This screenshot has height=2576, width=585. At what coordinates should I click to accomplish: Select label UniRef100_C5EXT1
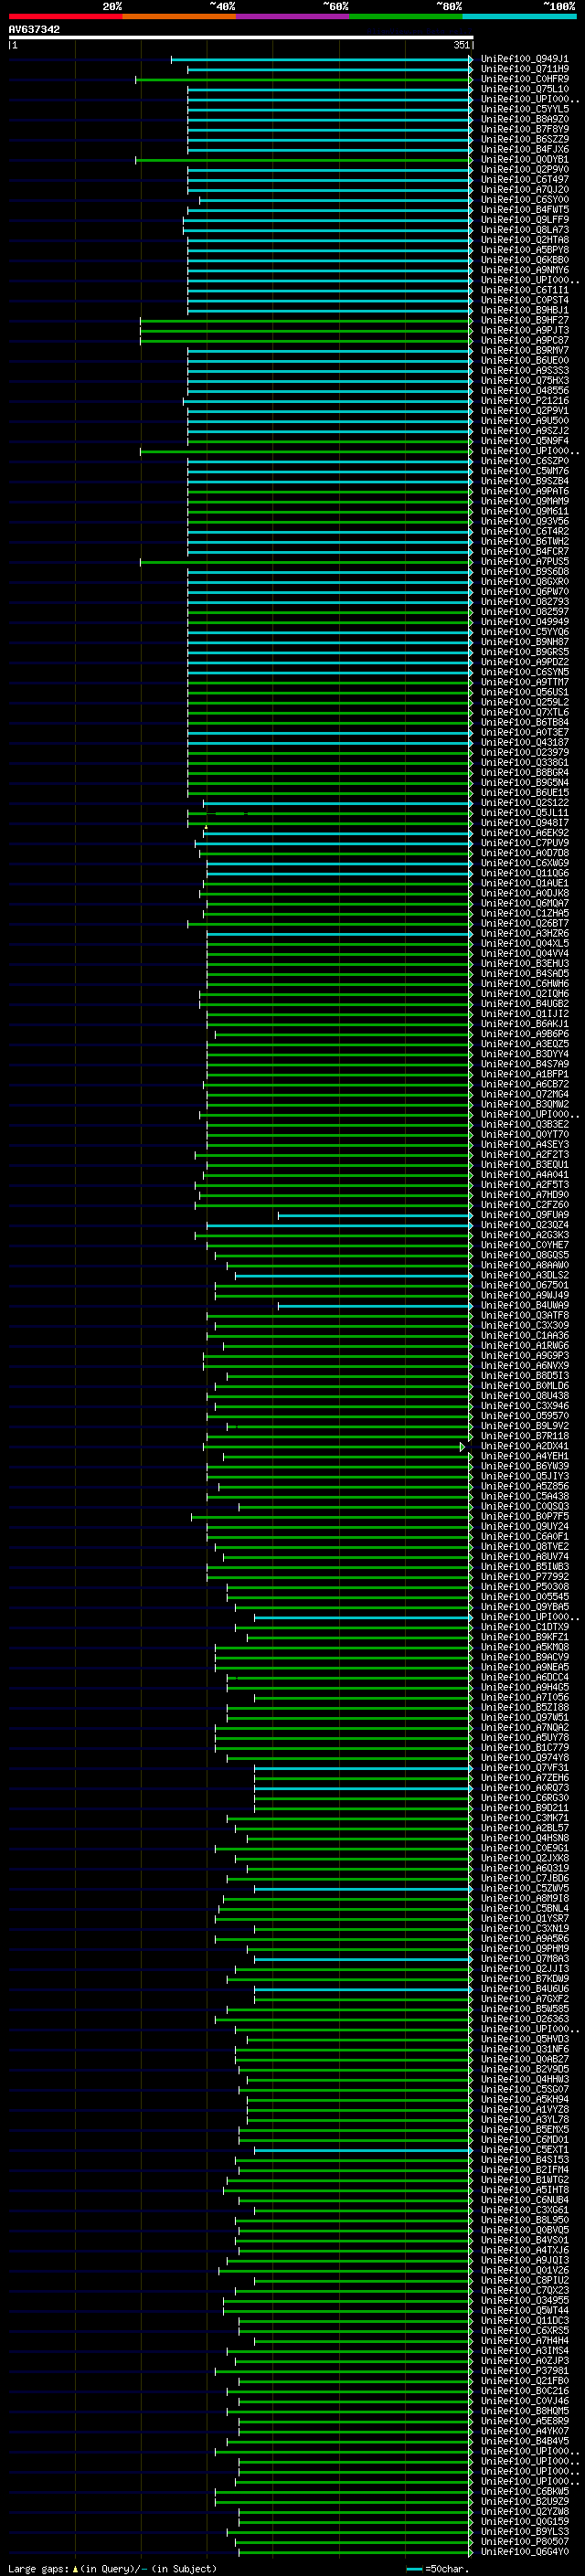(525, 2149)
